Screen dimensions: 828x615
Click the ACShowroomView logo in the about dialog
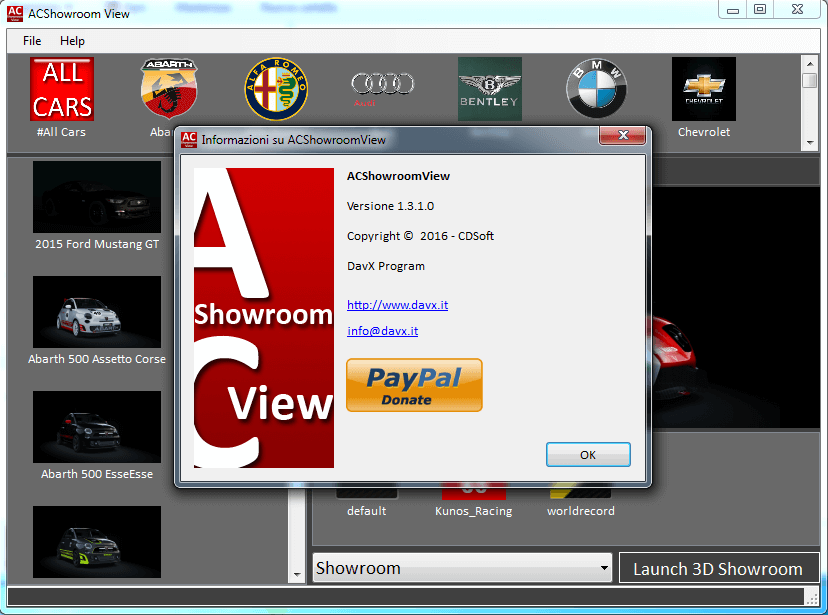264,318
